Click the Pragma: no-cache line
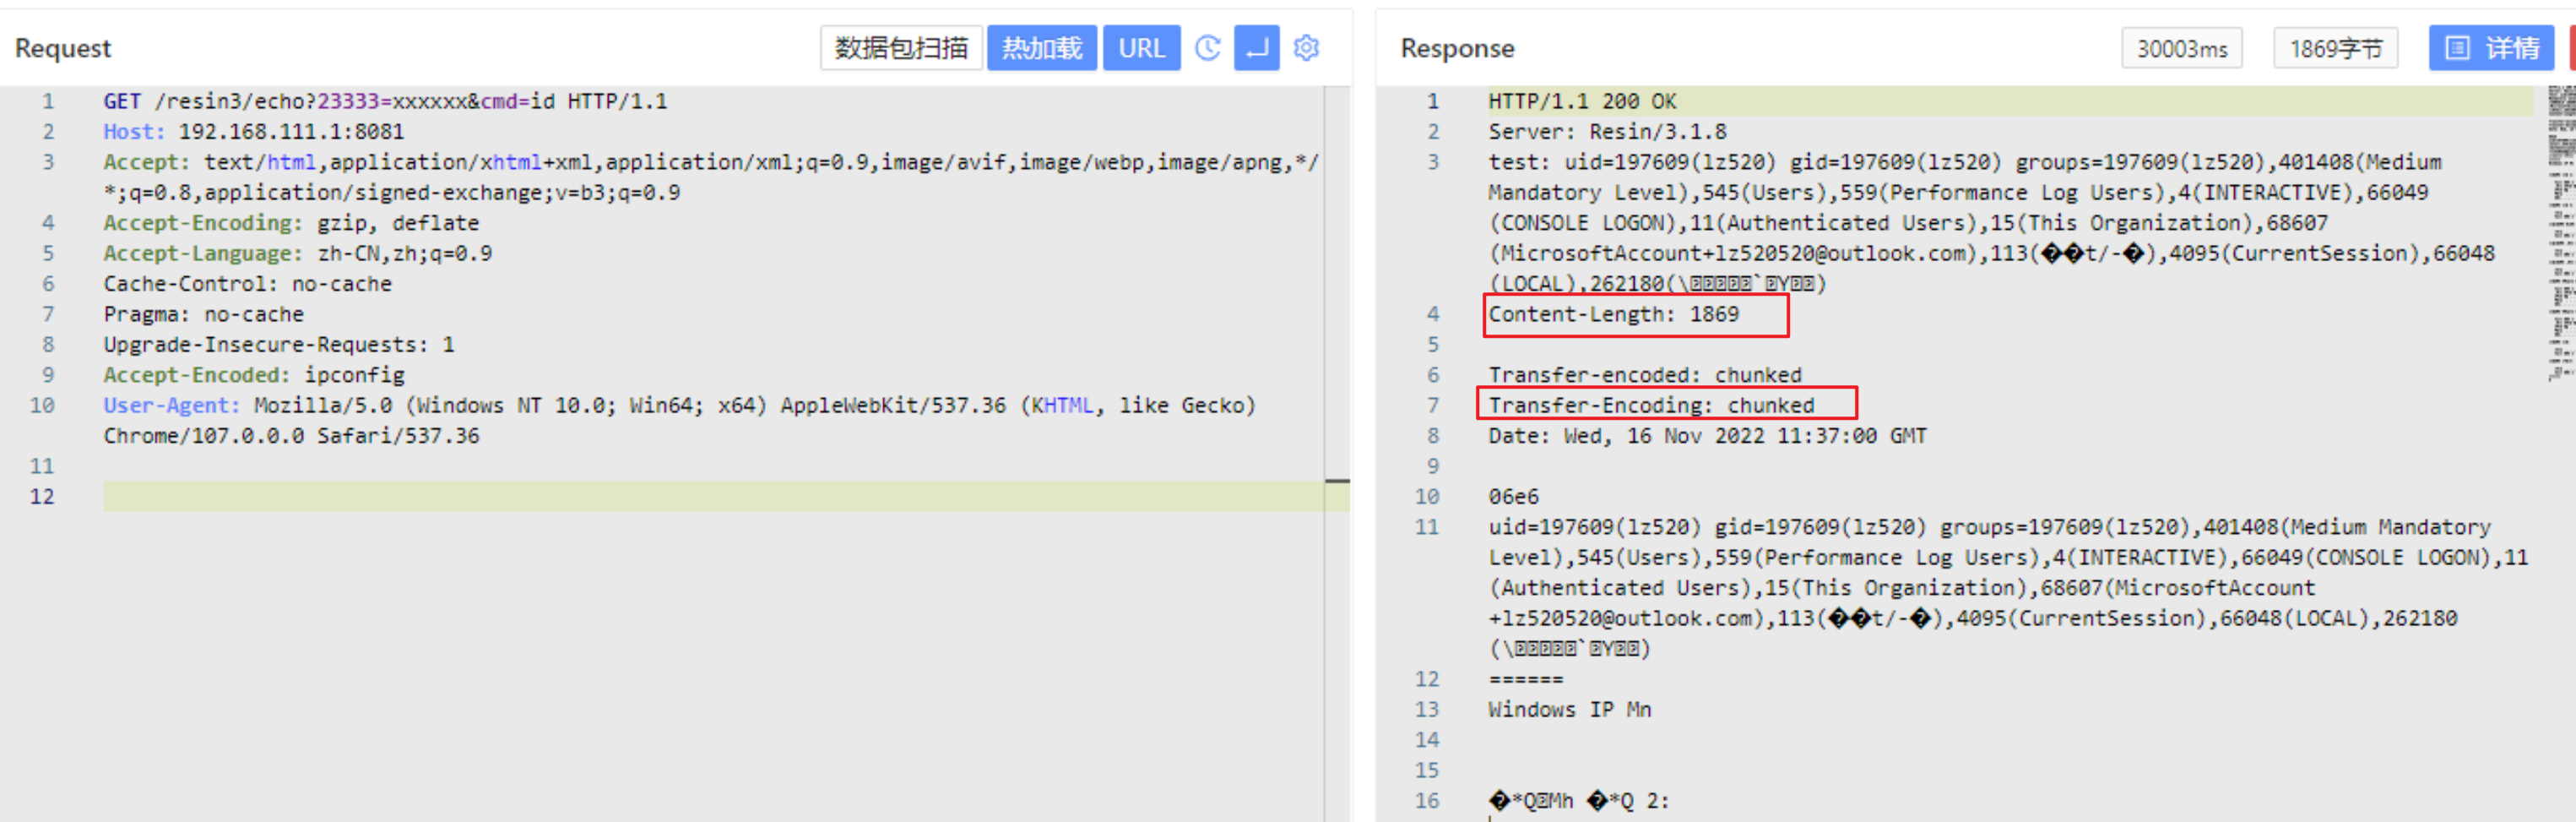This screenshot has width=2576, height=822. tap(203, 314)
